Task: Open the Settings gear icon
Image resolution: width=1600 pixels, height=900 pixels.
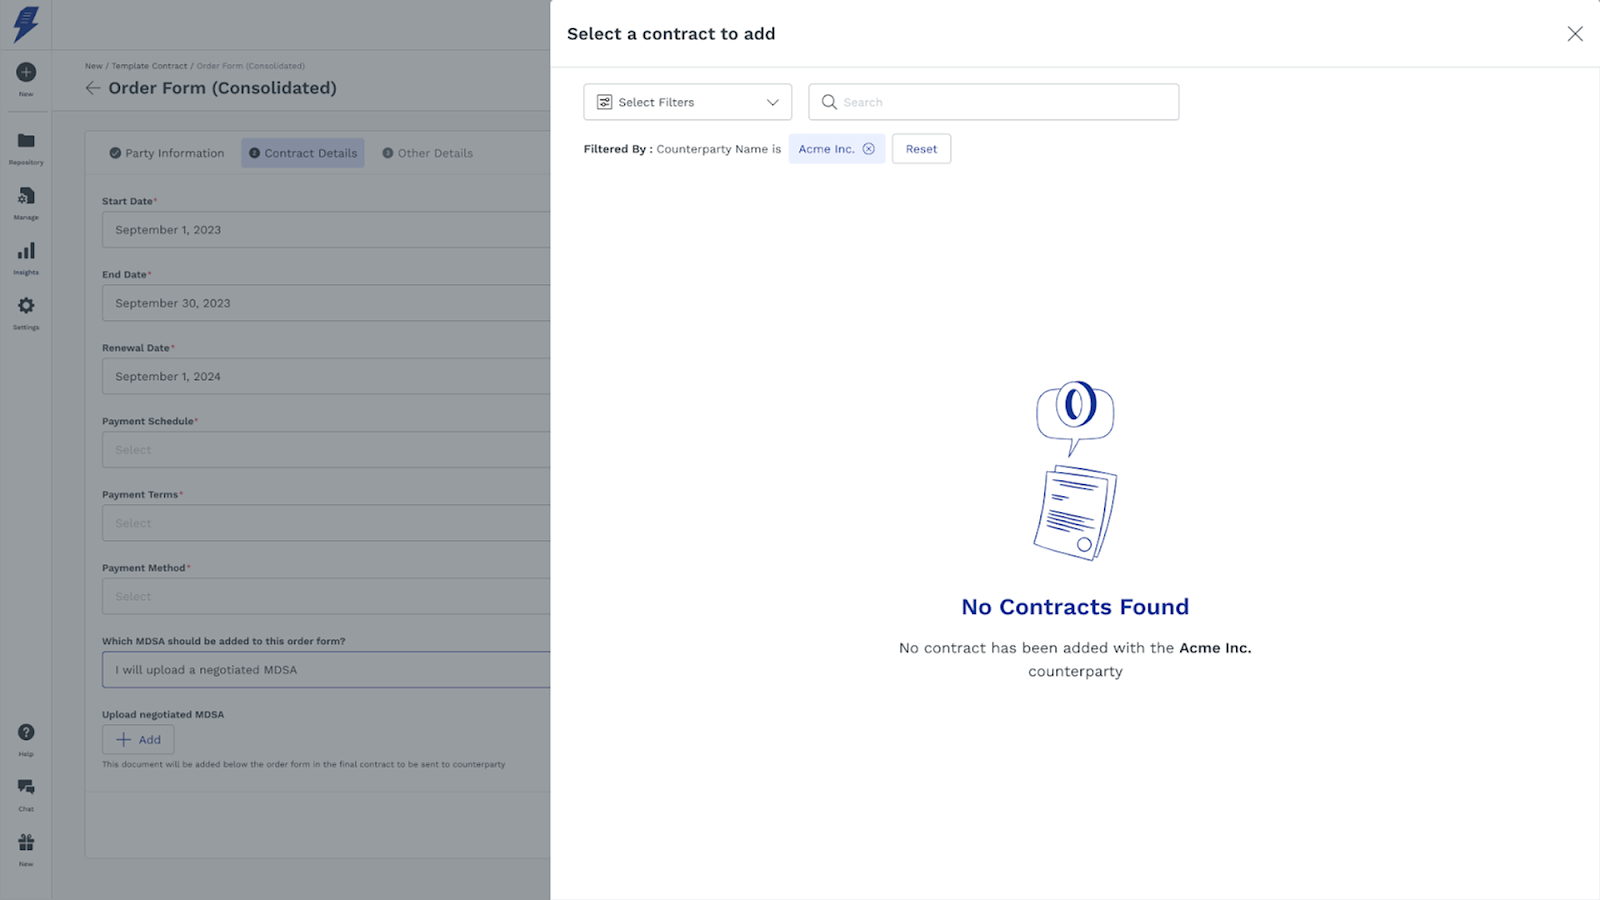Action: point(26,307)
